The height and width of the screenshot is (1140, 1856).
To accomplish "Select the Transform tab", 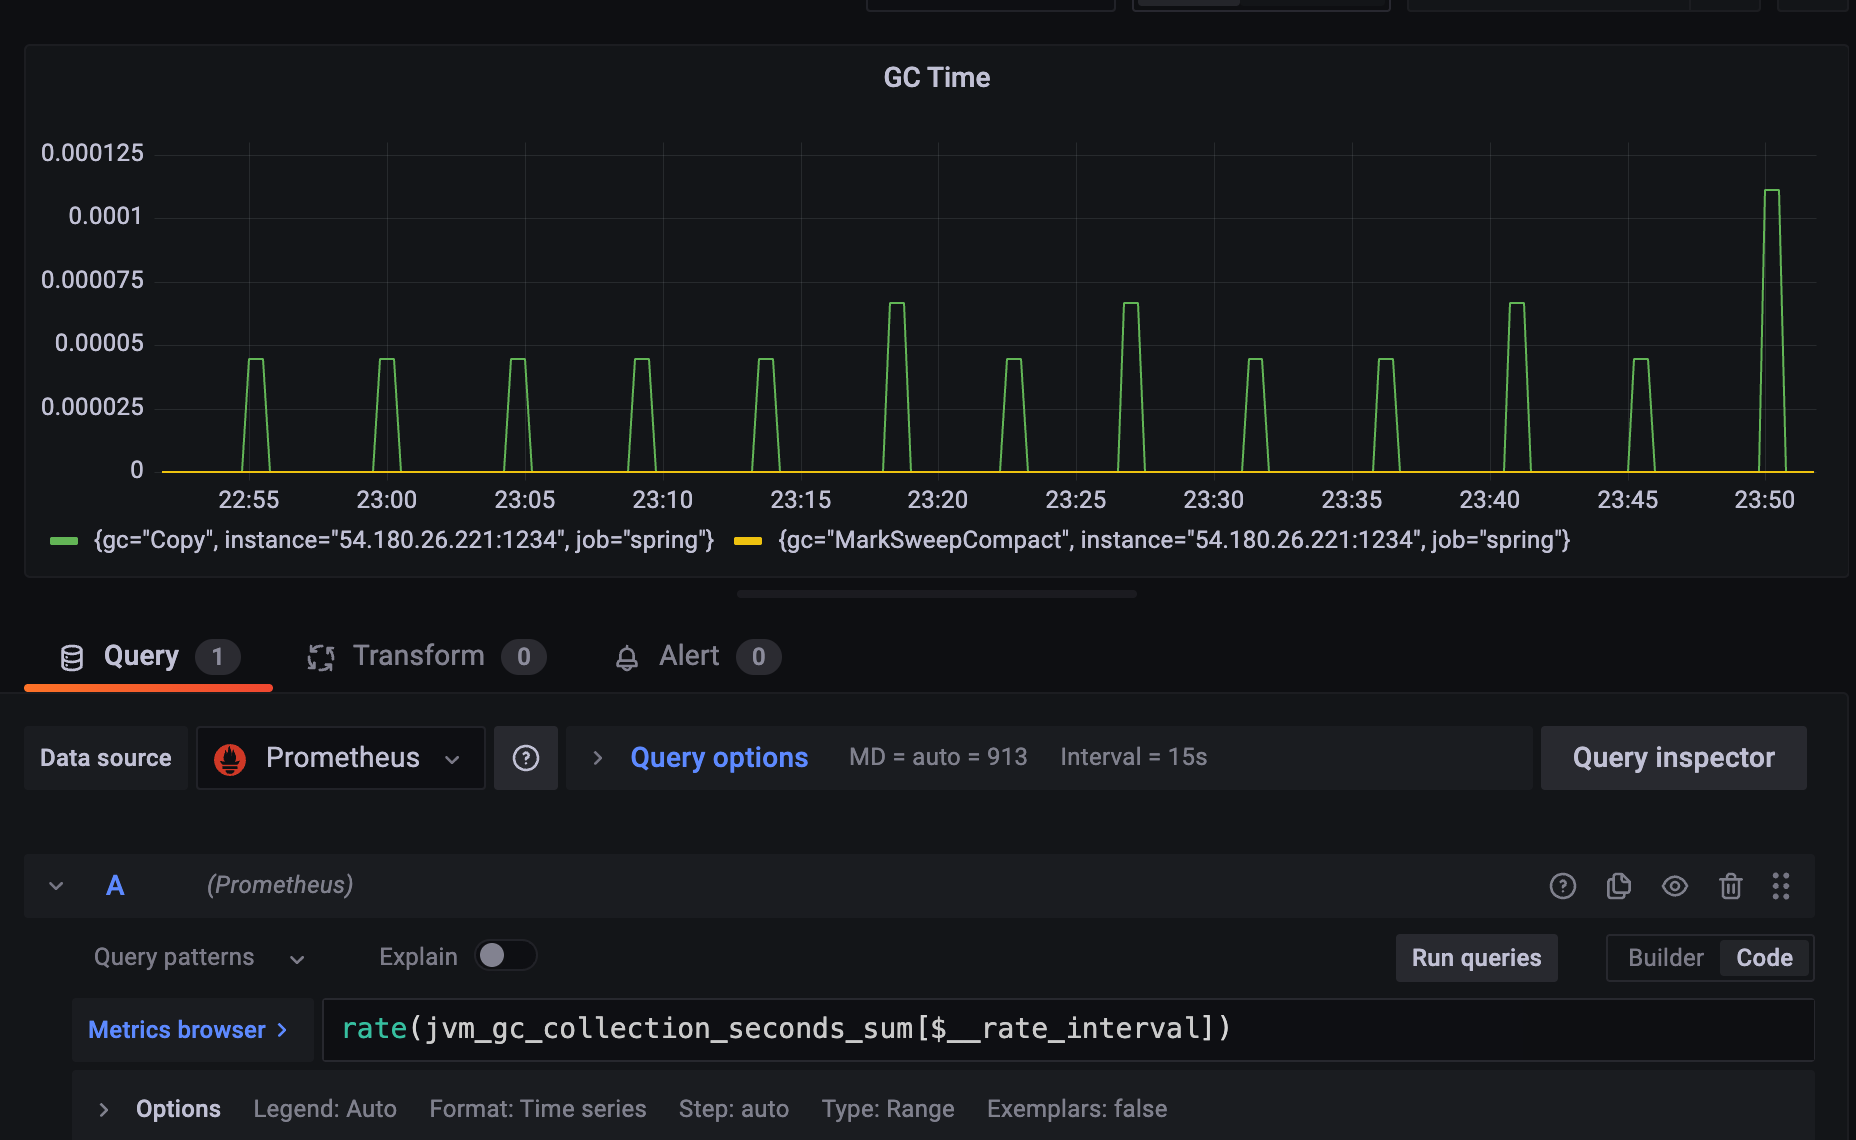I will click(x=426, y=657).
